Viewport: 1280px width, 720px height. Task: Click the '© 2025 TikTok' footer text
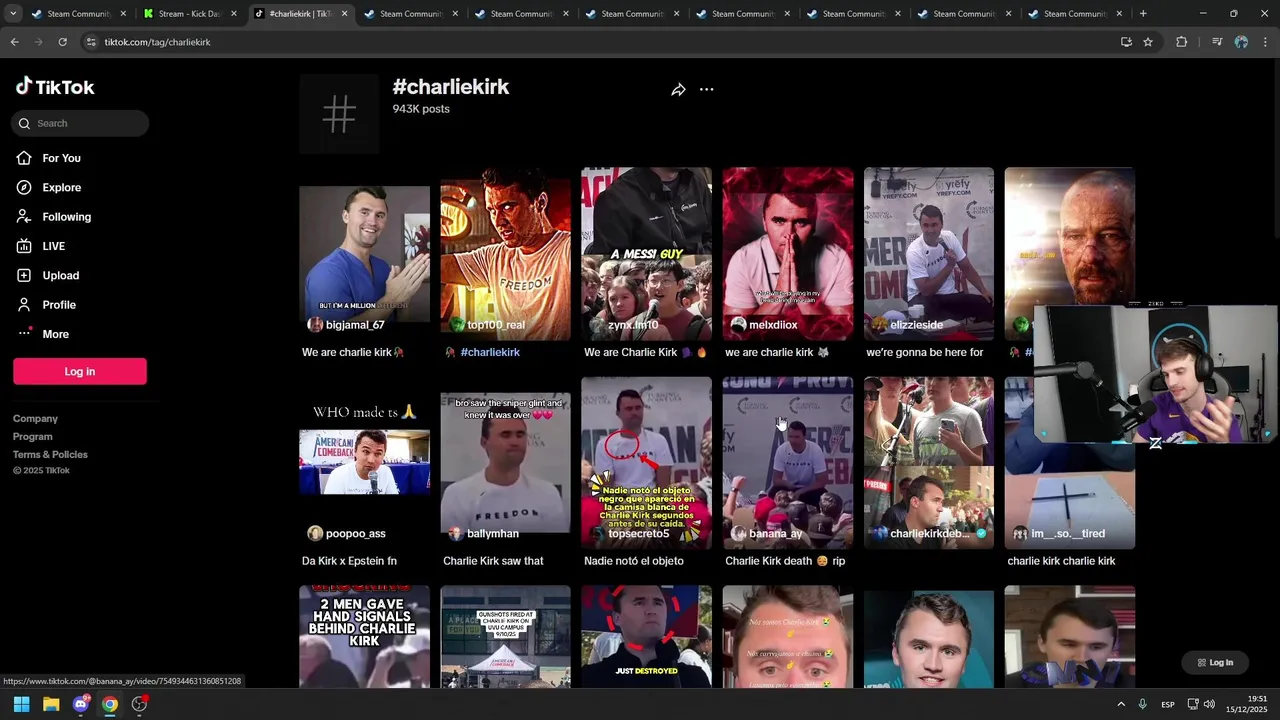(x=41, y=471)
